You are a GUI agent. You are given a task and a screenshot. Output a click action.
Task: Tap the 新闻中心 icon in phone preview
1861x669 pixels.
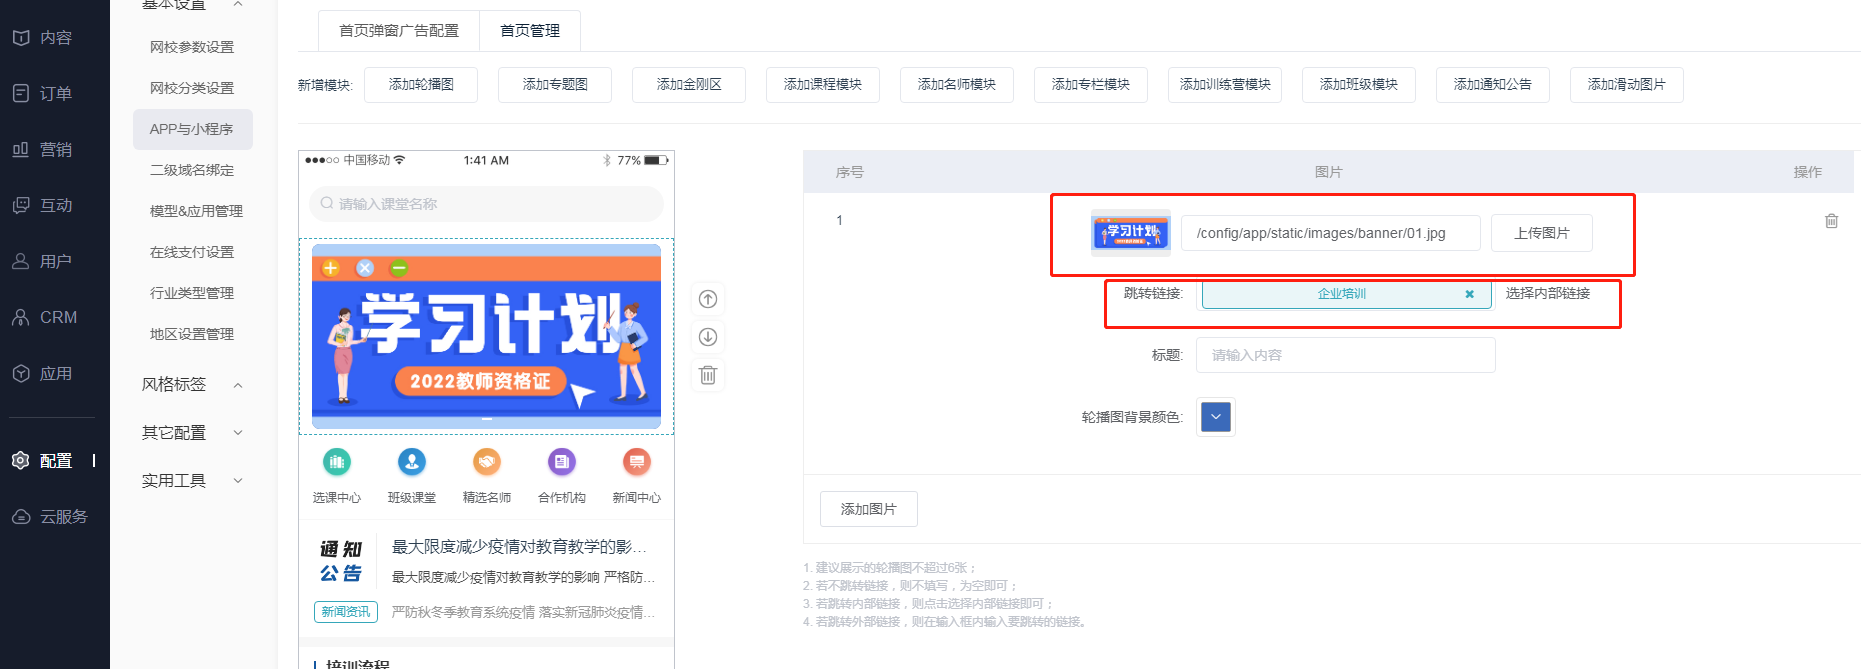pyautogui.click(x=636, y=462)
